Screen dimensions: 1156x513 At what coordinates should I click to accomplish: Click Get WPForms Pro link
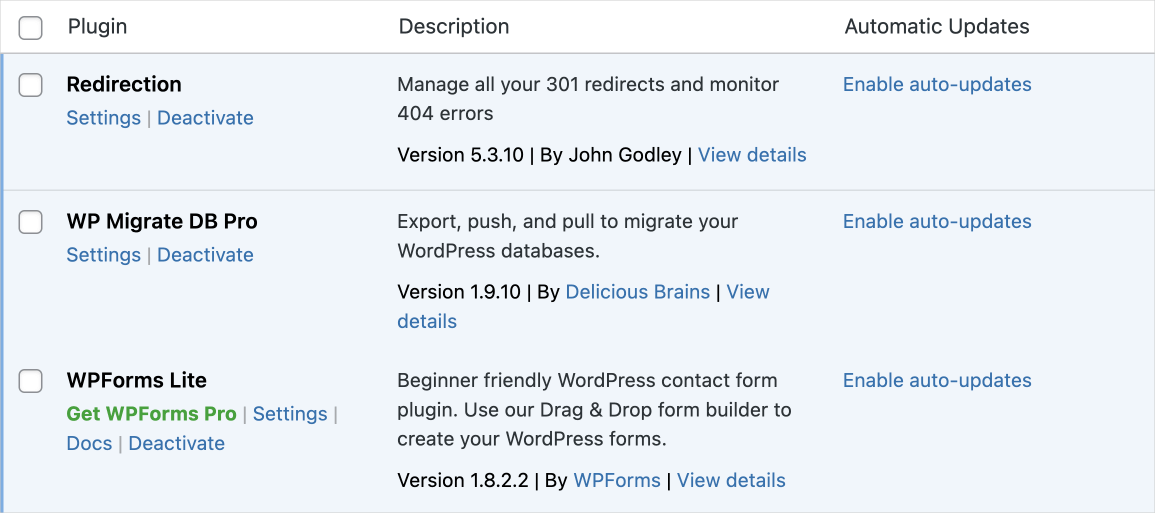pos(151,414)
